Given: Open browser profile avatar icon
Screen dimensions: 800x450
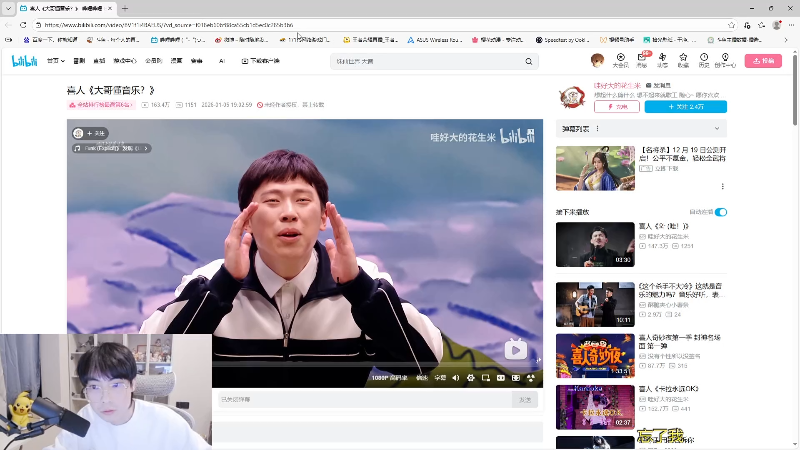Looking at the screenshot, I should point(777,24).
